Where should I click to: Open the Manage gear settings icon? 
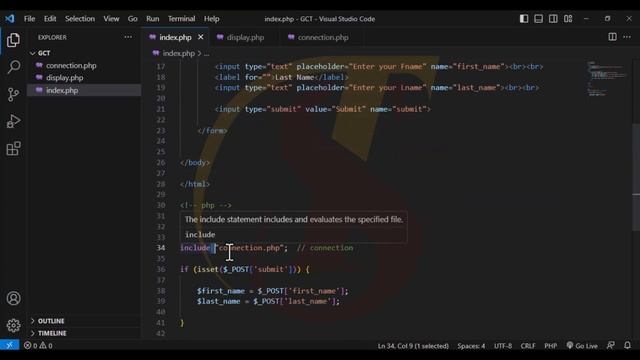(13, 325)
